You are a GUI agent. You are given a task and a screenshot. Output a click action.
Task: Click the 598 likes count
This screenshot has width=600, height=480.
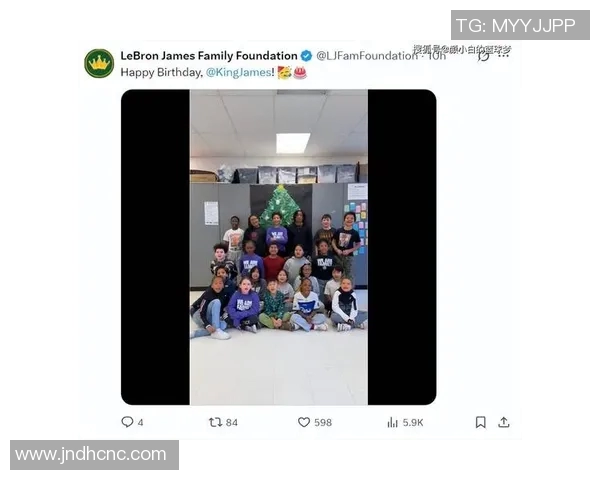pos(323,423)
